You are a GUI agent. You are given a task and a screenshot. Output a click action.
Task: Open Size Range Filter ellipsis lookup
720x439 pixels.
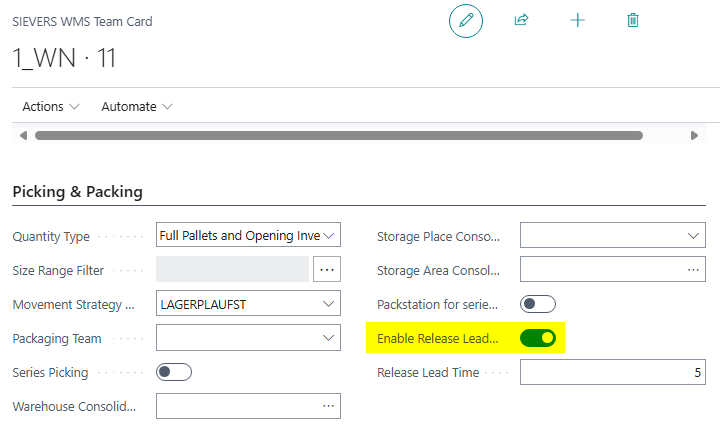tap(327, 269)
